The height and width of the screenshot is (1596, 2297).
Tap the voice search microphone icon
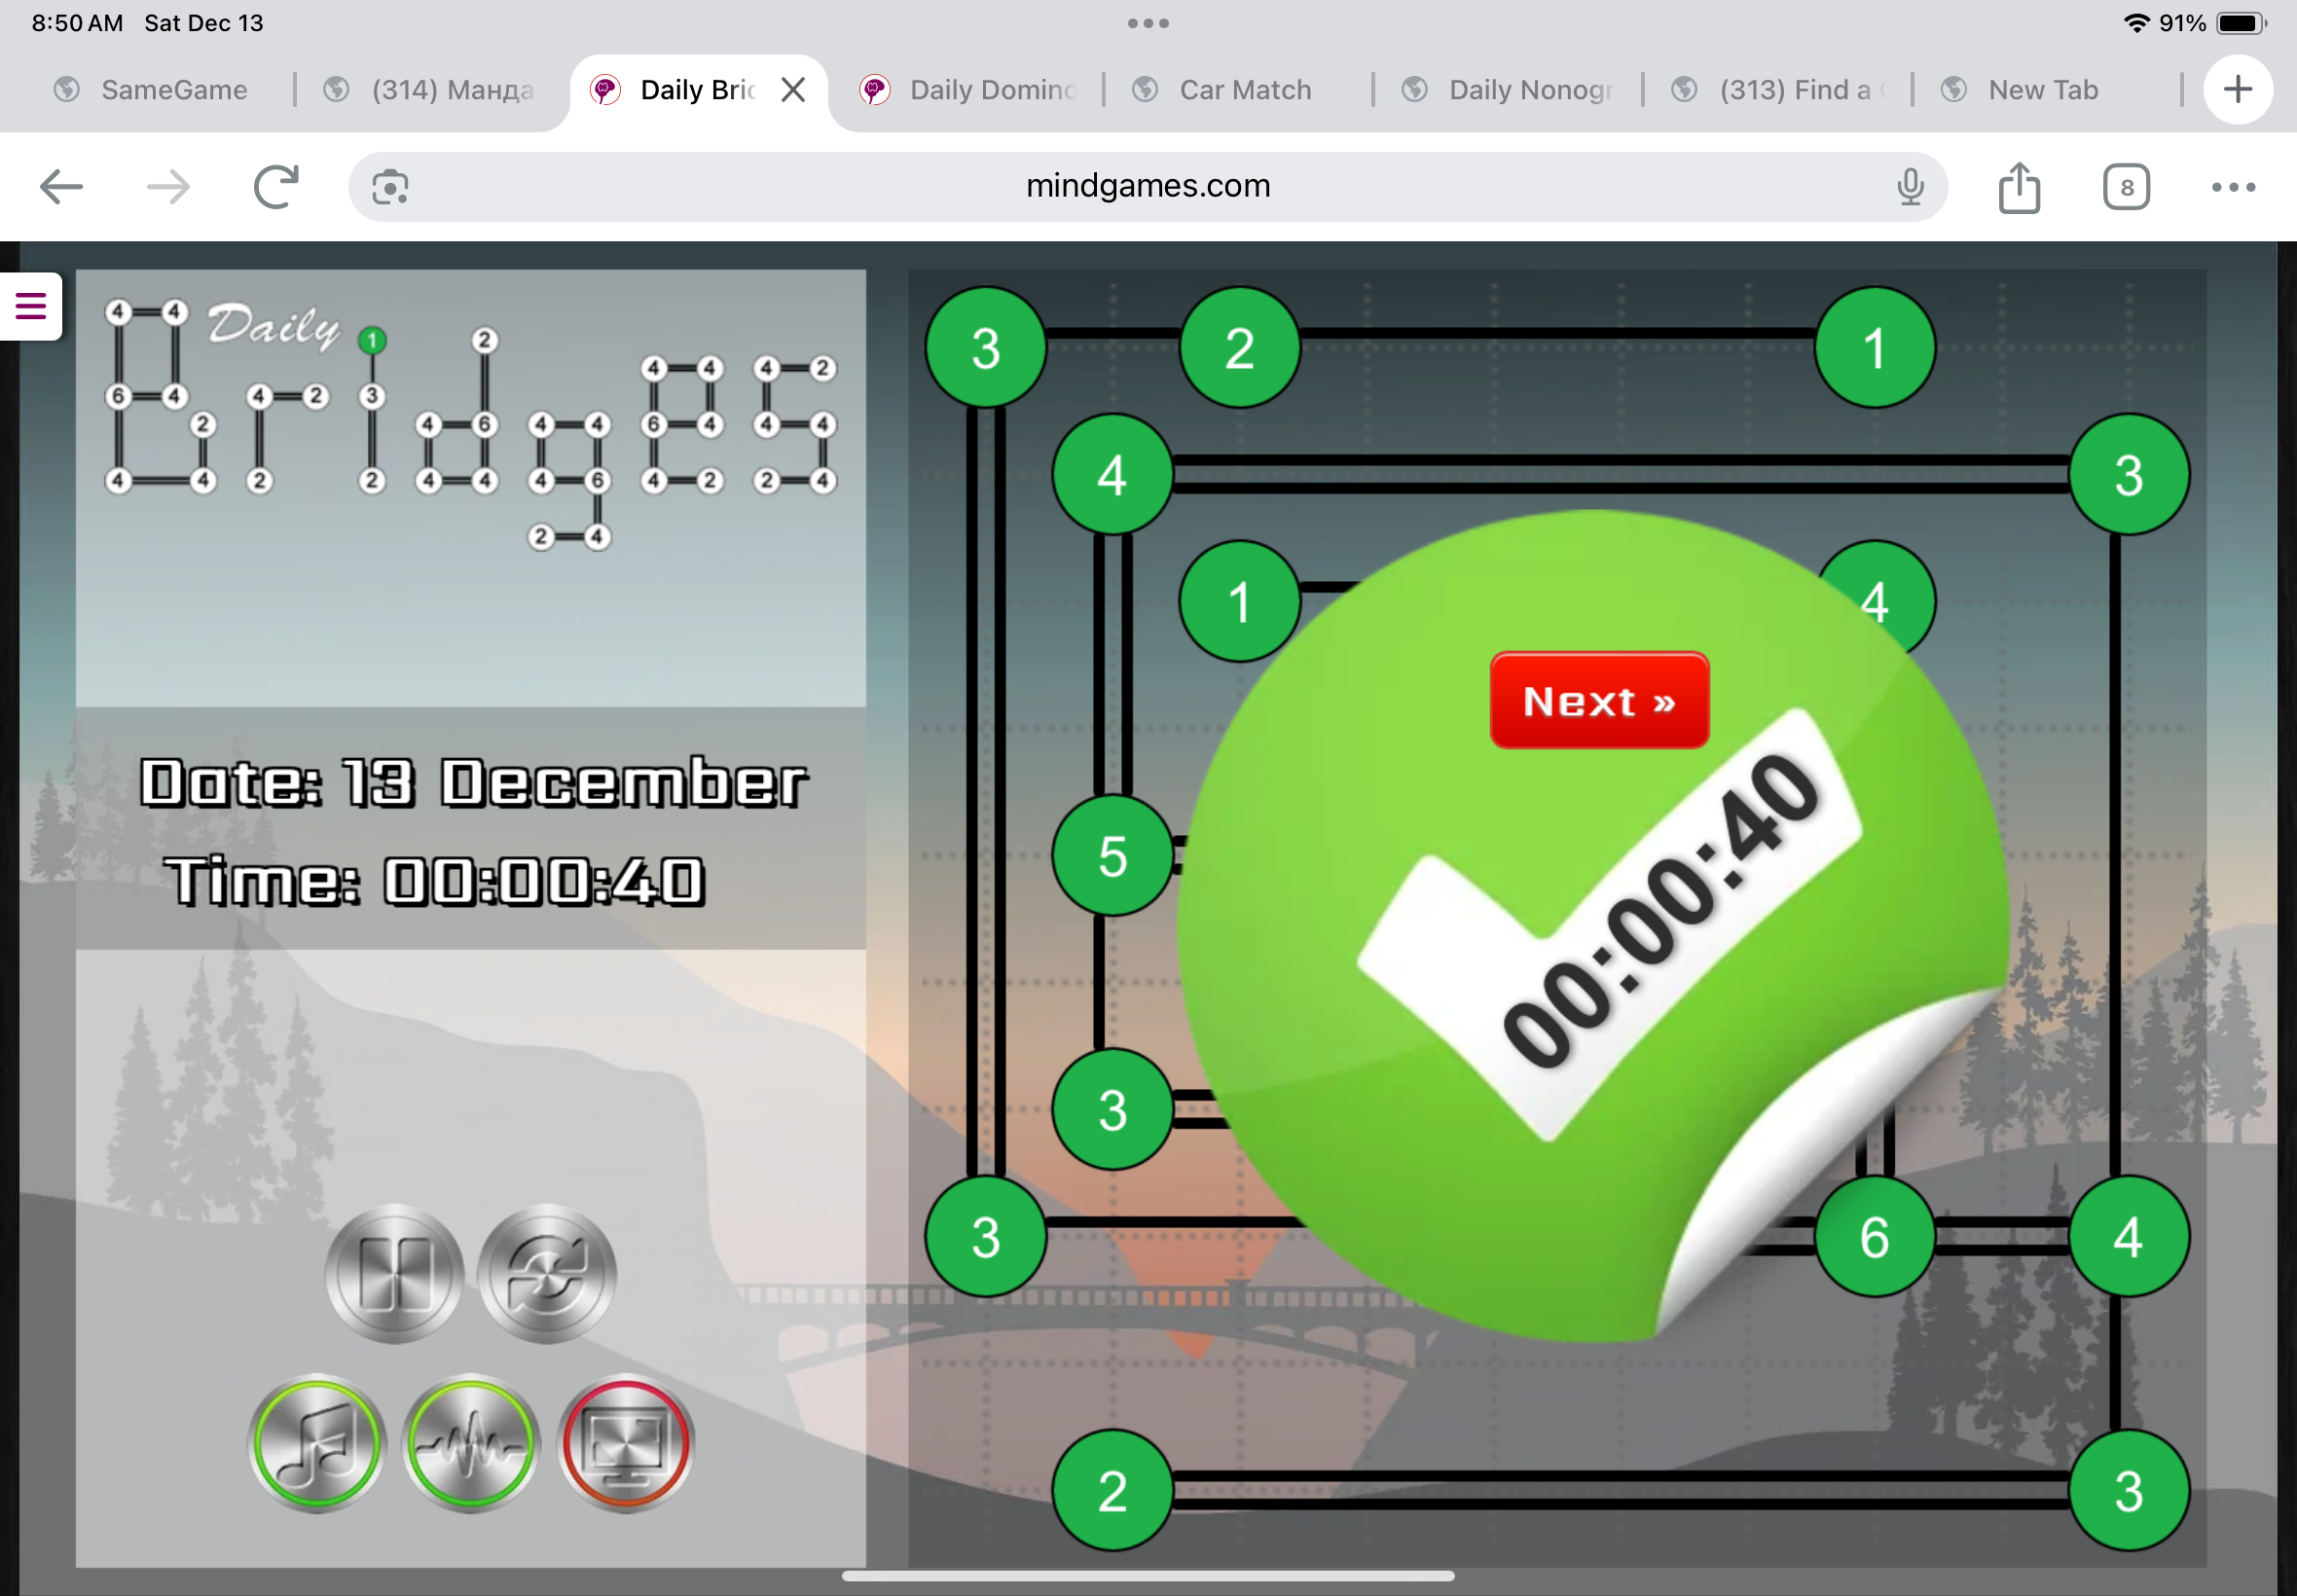click(x=1910, y=187)
